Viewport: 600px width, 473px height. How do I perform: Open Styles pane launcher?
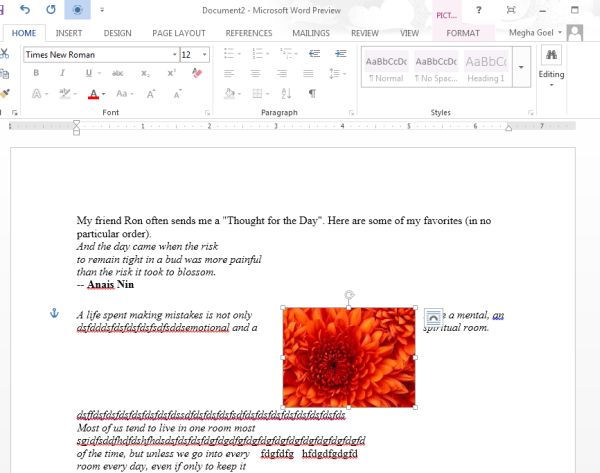(531, 113)
